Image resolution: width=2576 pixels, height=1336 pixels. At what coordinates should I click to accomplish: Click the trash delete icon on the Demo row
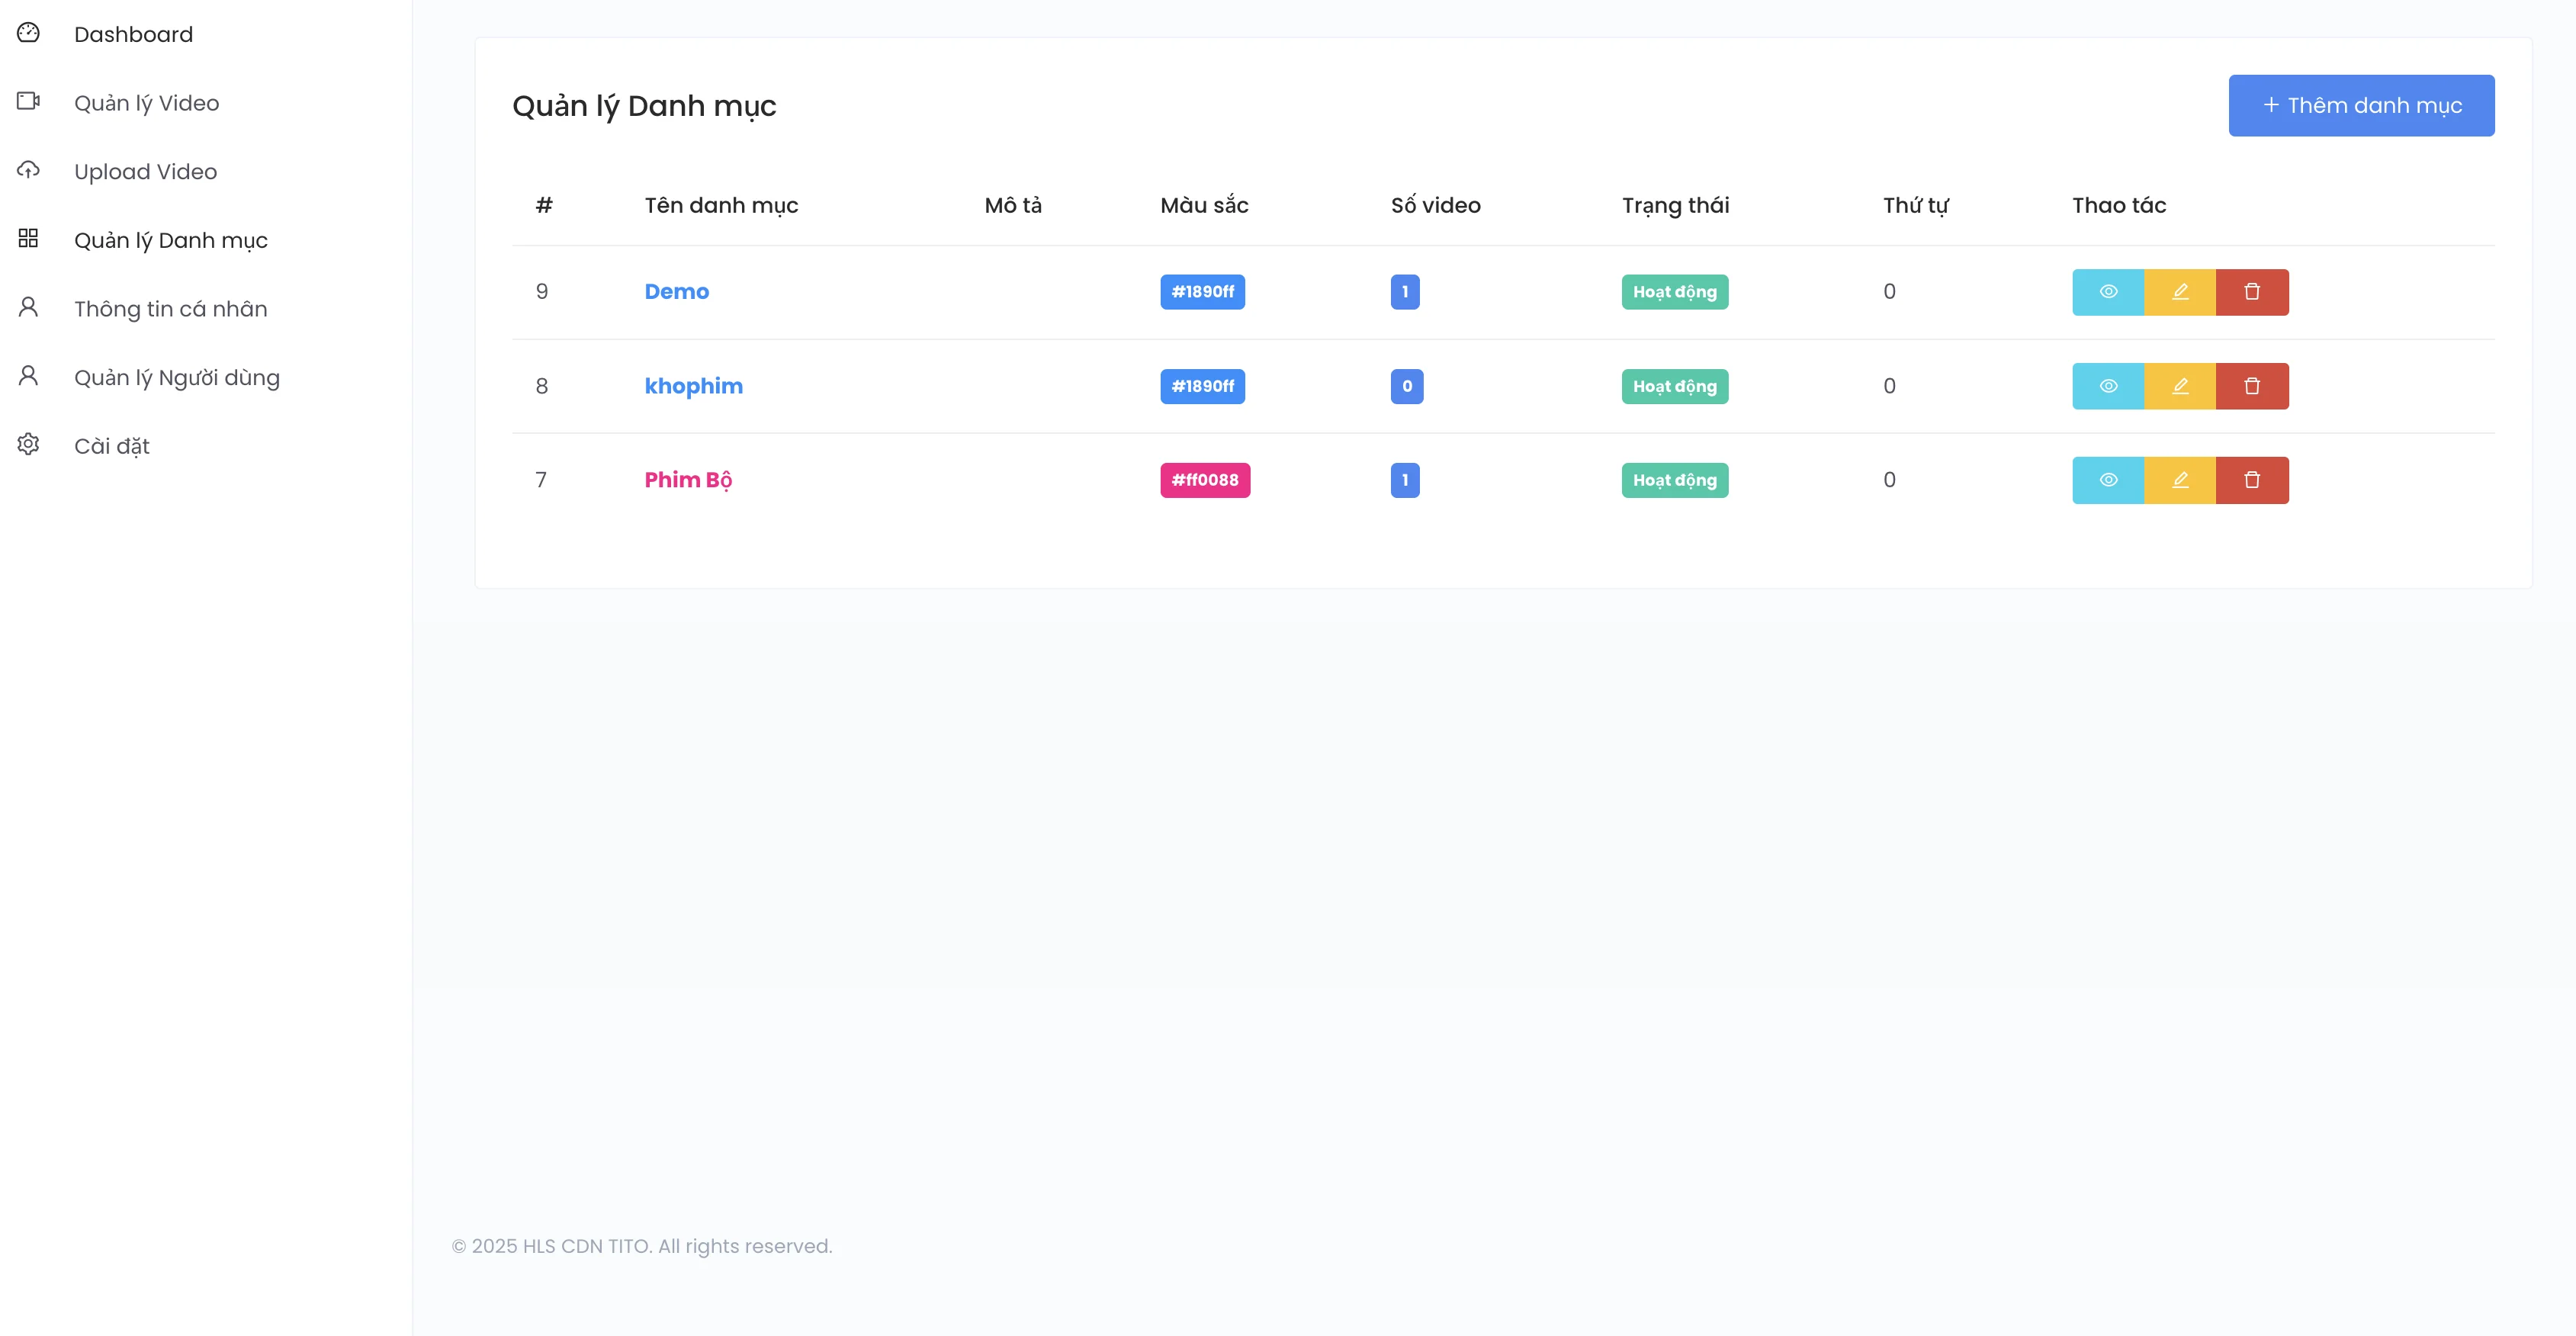click(2253, 292)
